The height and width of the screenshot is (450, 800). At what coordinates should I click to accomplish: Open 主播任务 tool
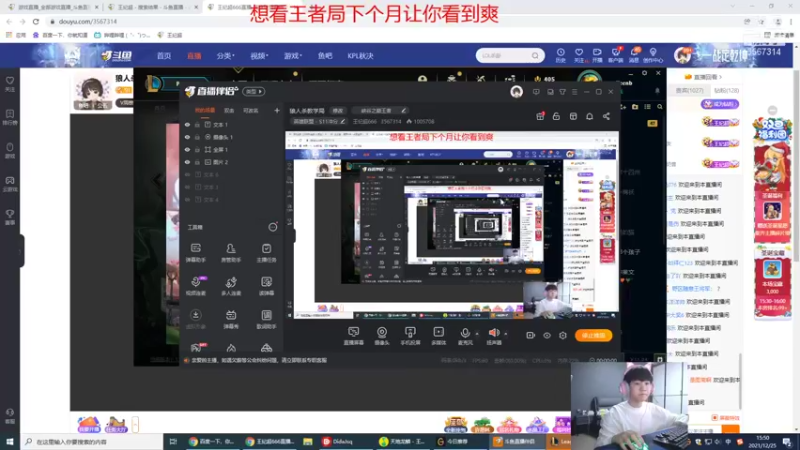coord(266,253)
